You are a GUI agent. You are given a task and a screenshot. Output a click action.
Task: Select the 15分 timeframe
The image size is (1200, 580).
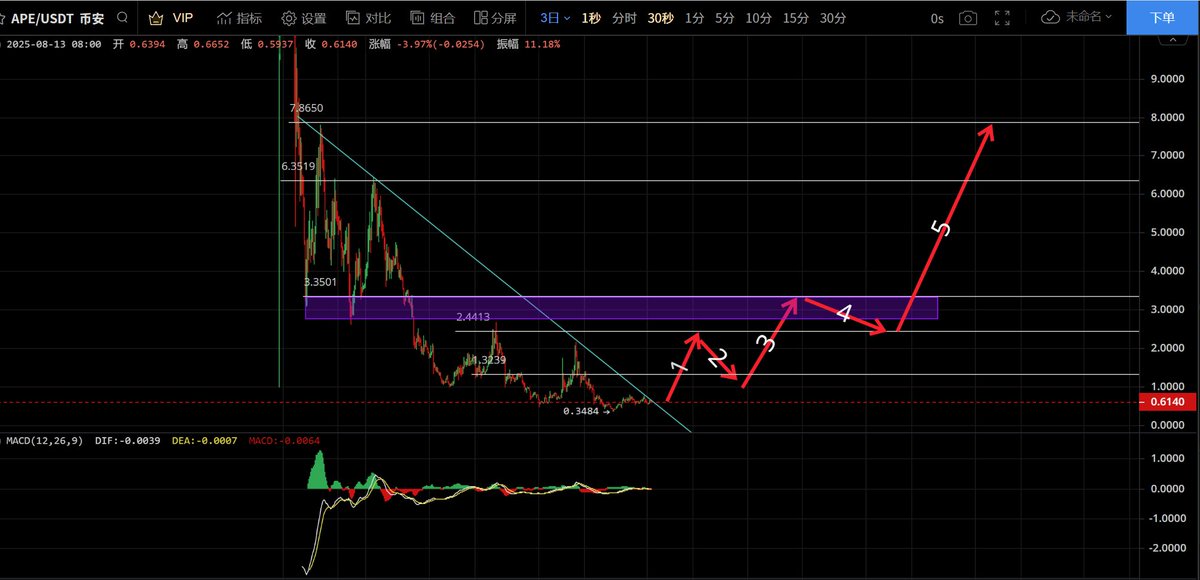(x=796, y=18)
